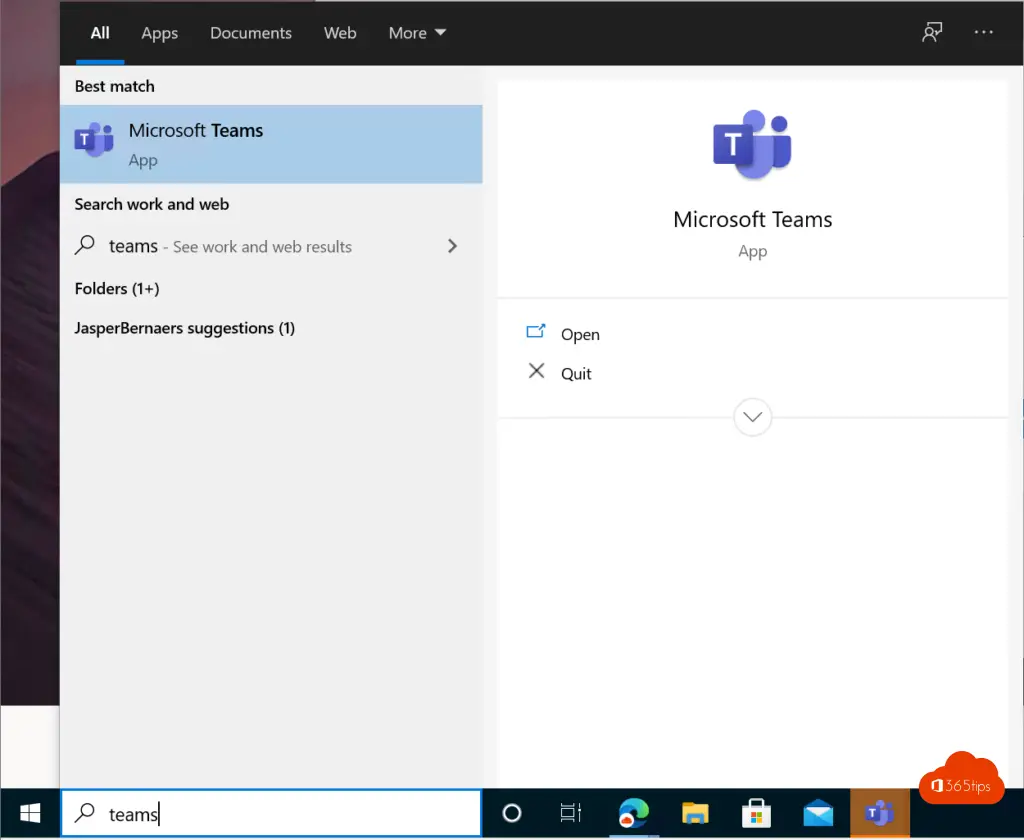Switch to the Documents tab

coord(250,33)
